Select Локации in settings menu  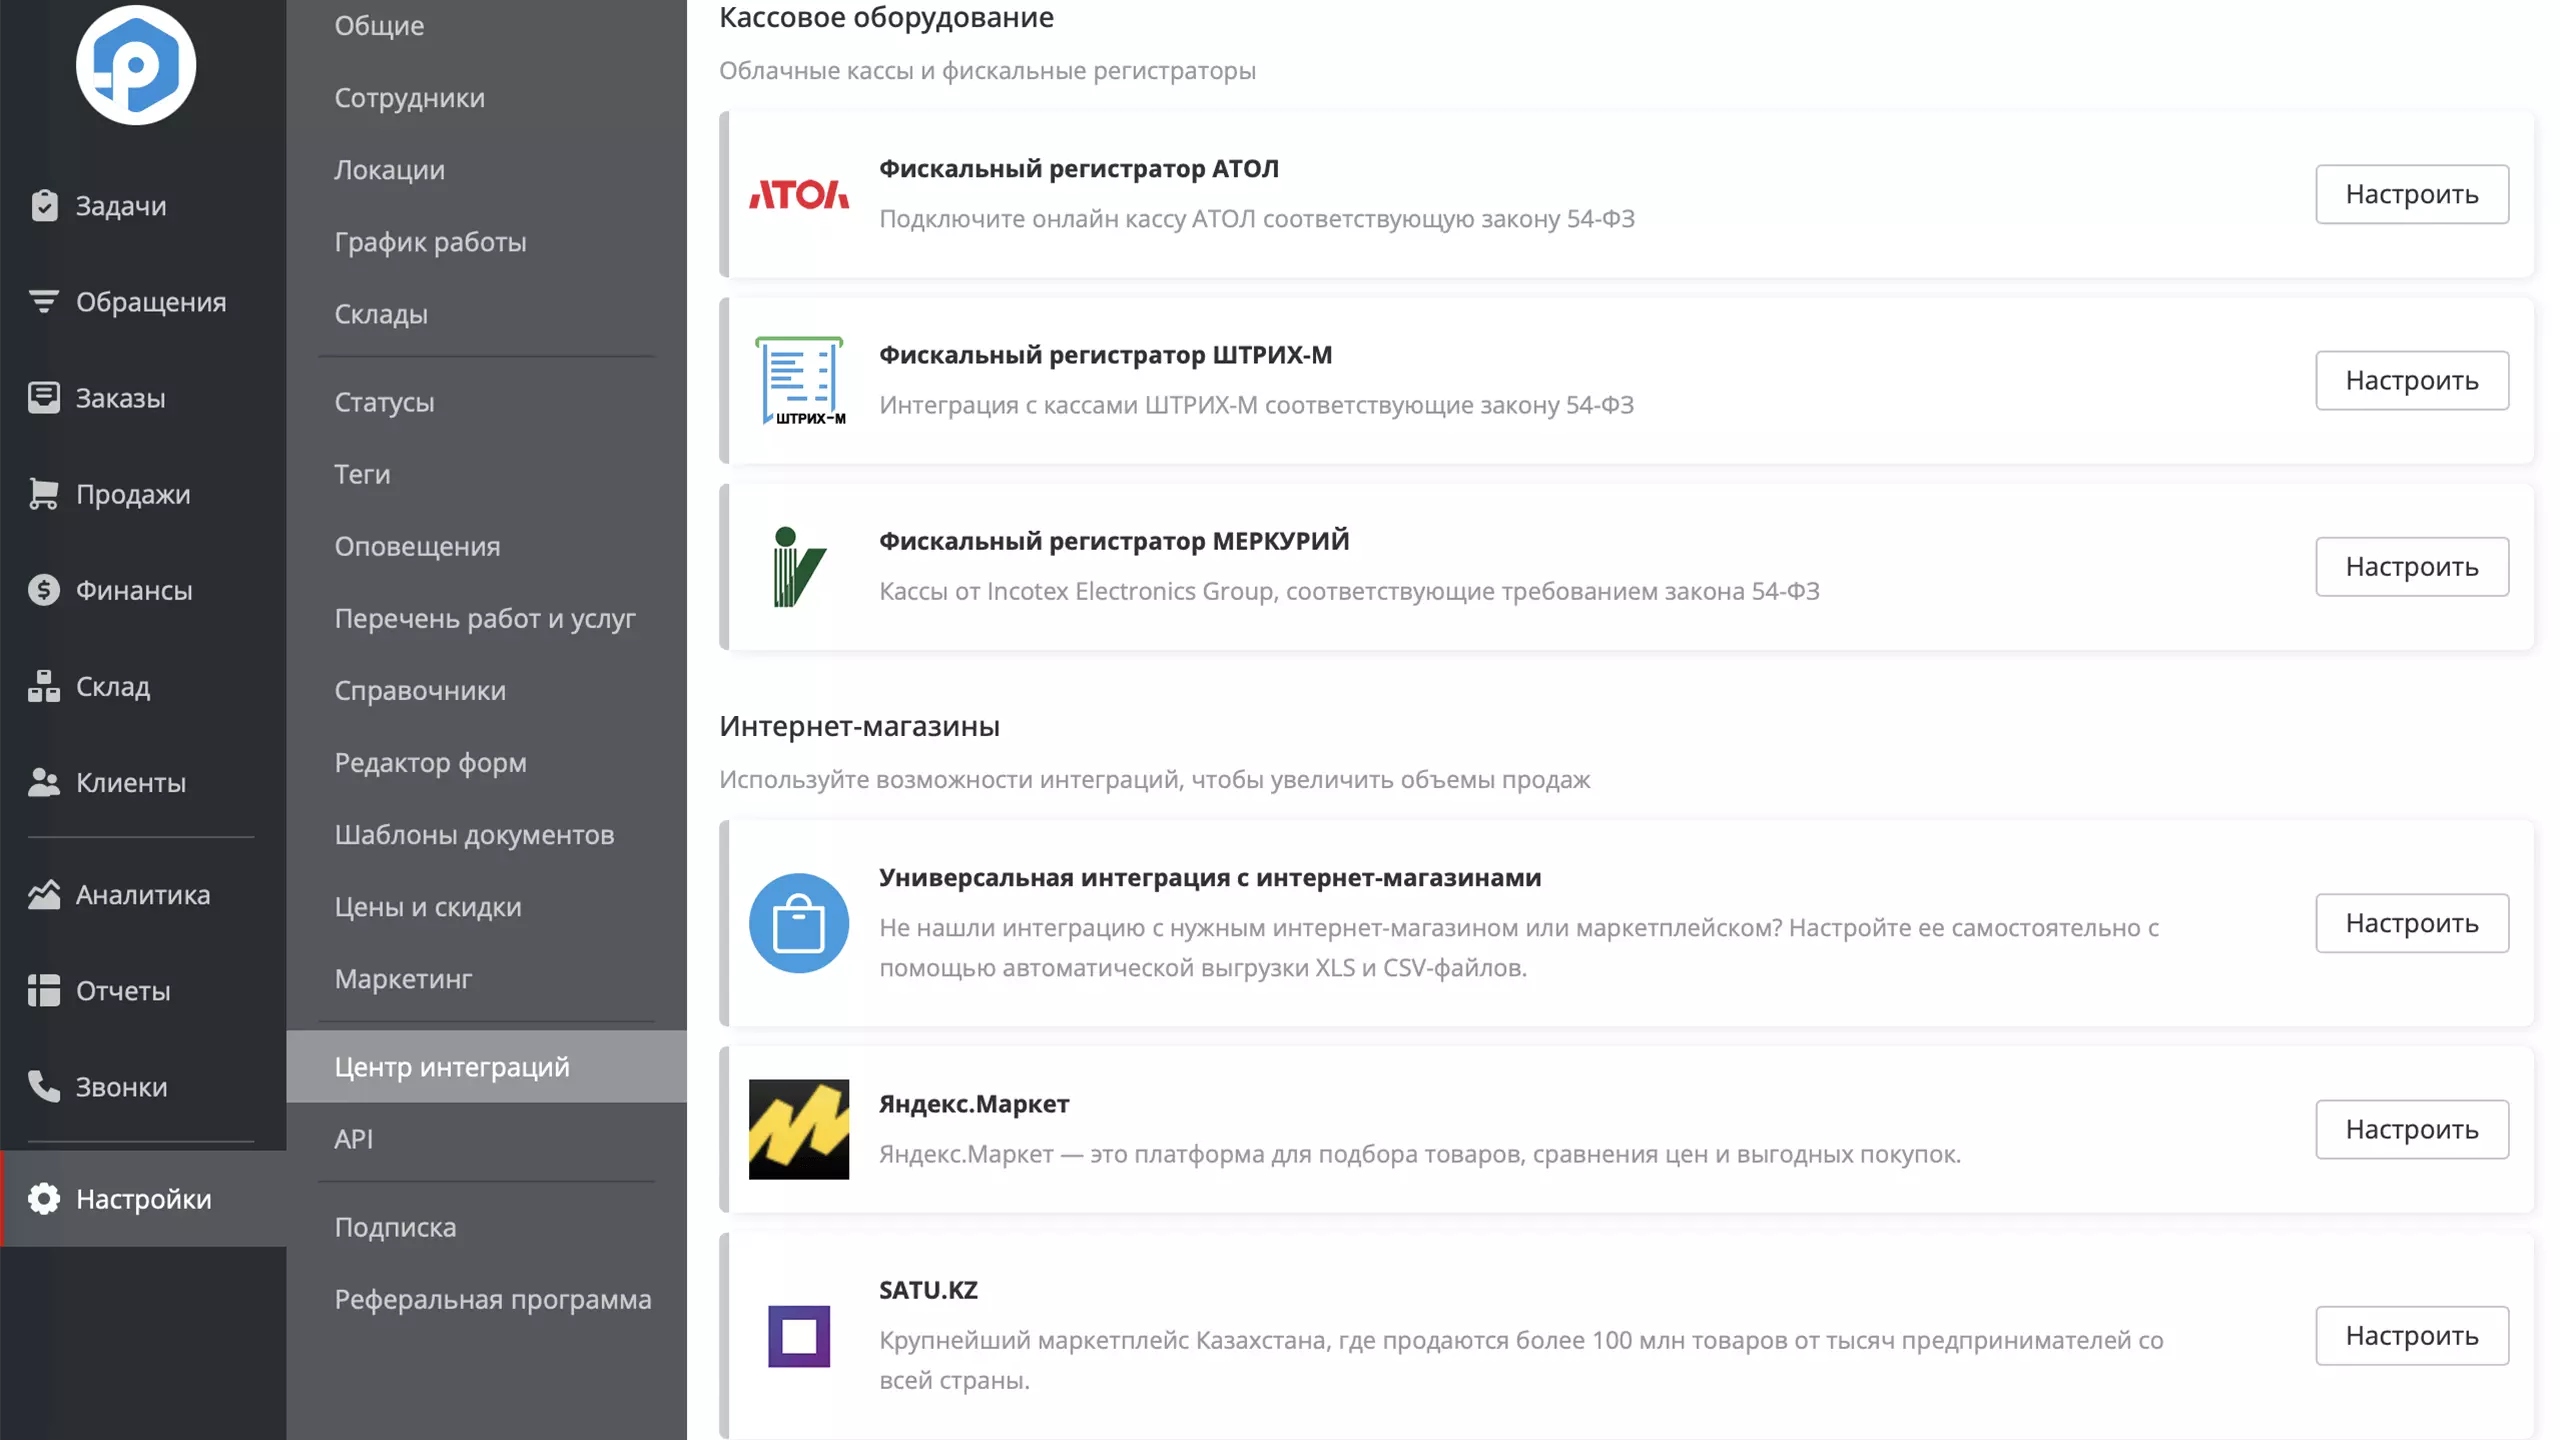coord(486,170)
